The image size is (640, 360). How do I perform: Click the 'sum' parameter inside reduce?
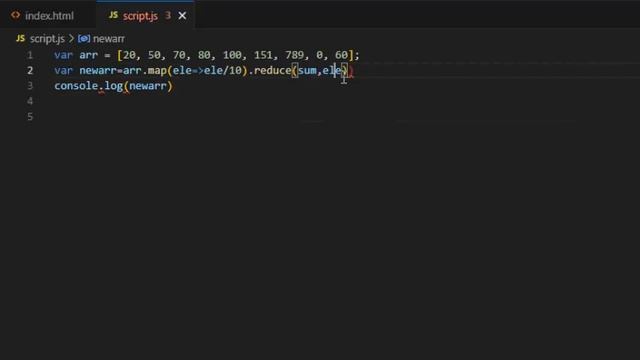pos(307,71)
